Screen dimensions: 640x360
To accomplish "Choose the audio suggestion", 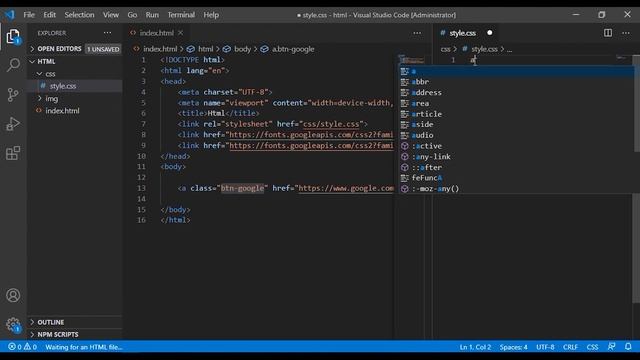I will 516,135.
